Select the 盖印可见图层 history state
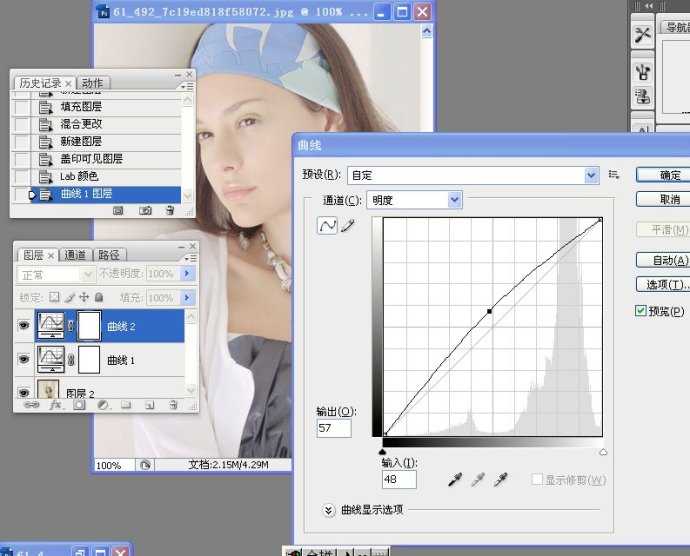Viewport: 690px width, 556px height. [x=106, y=159]
